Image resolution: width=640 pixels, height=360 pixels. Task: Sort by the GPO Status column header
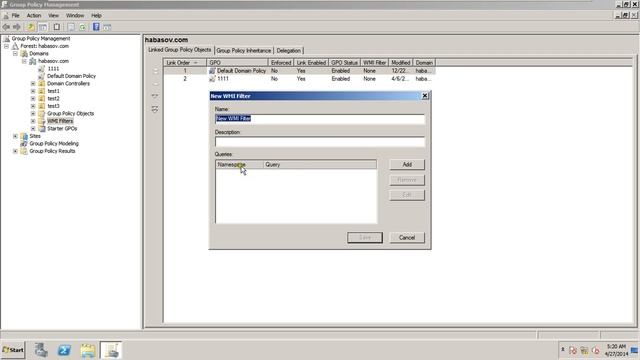(344, 63)
